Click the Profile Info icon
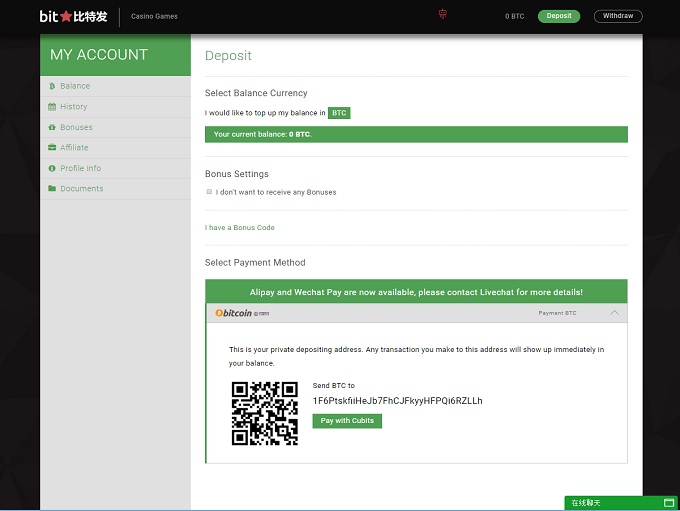This screenshot has height=511, width=680. point(52,168)
